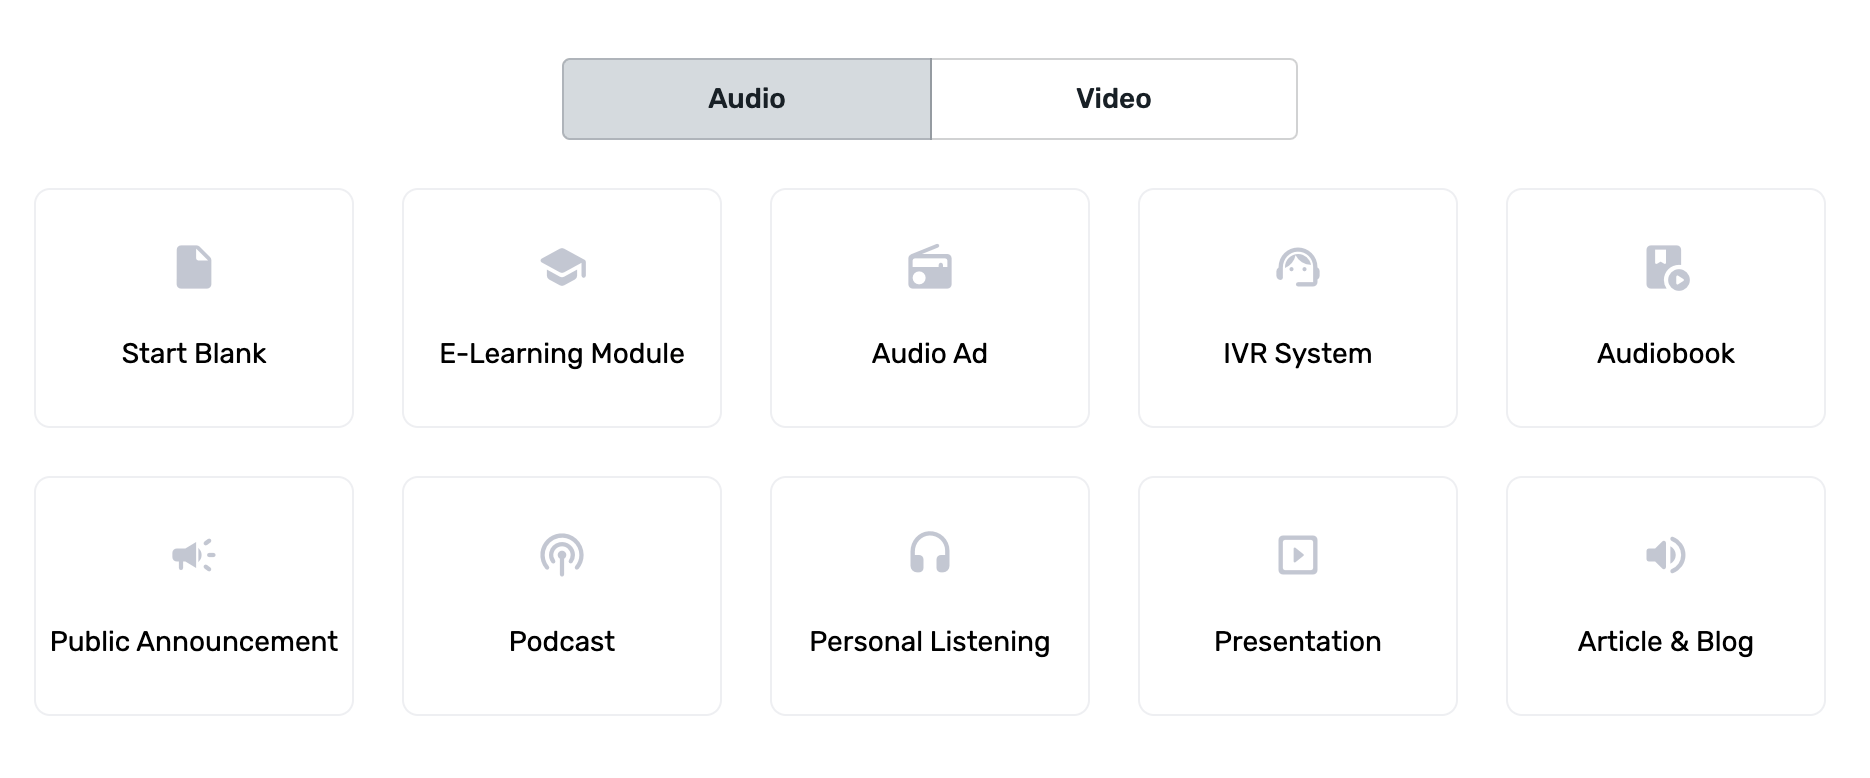Click the headphones icon
1870x778 pixels.
930,552
